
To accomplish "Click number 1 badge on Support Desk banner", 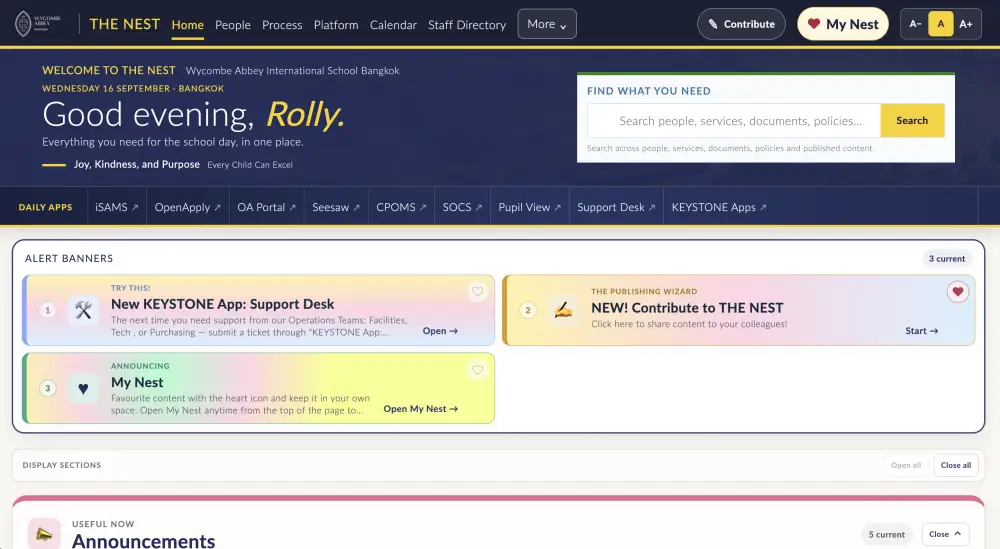I will coord(48,310).
